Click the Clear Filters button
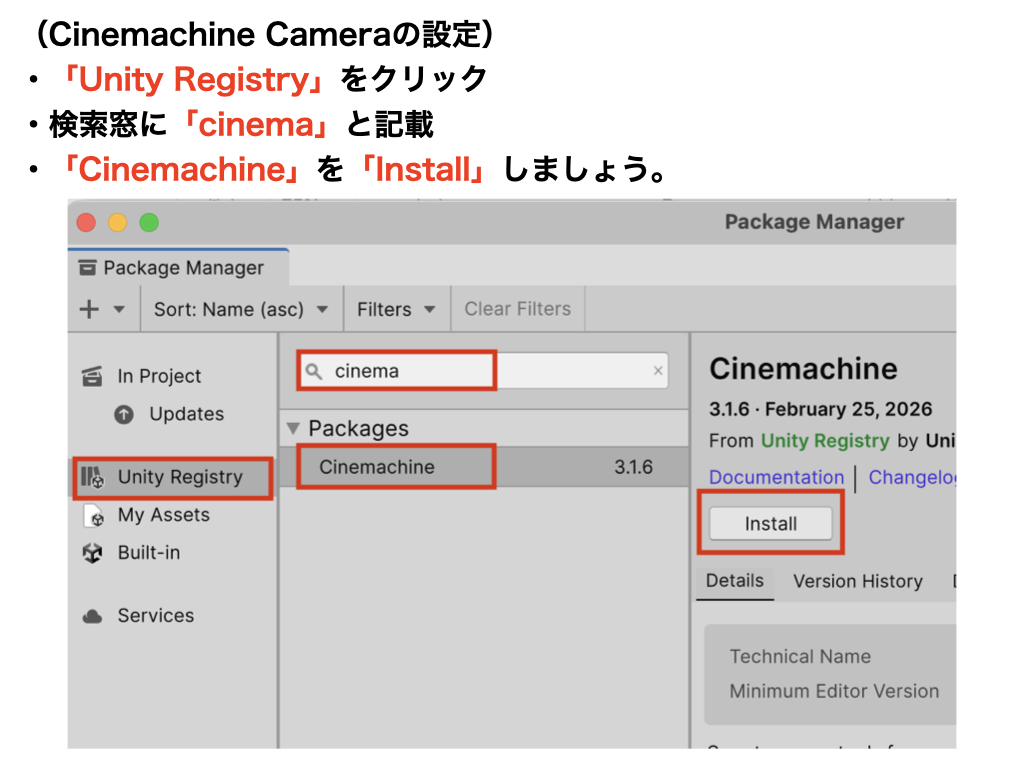Image resolution: width=1024 pixels, height=768 pixels. 517,310
